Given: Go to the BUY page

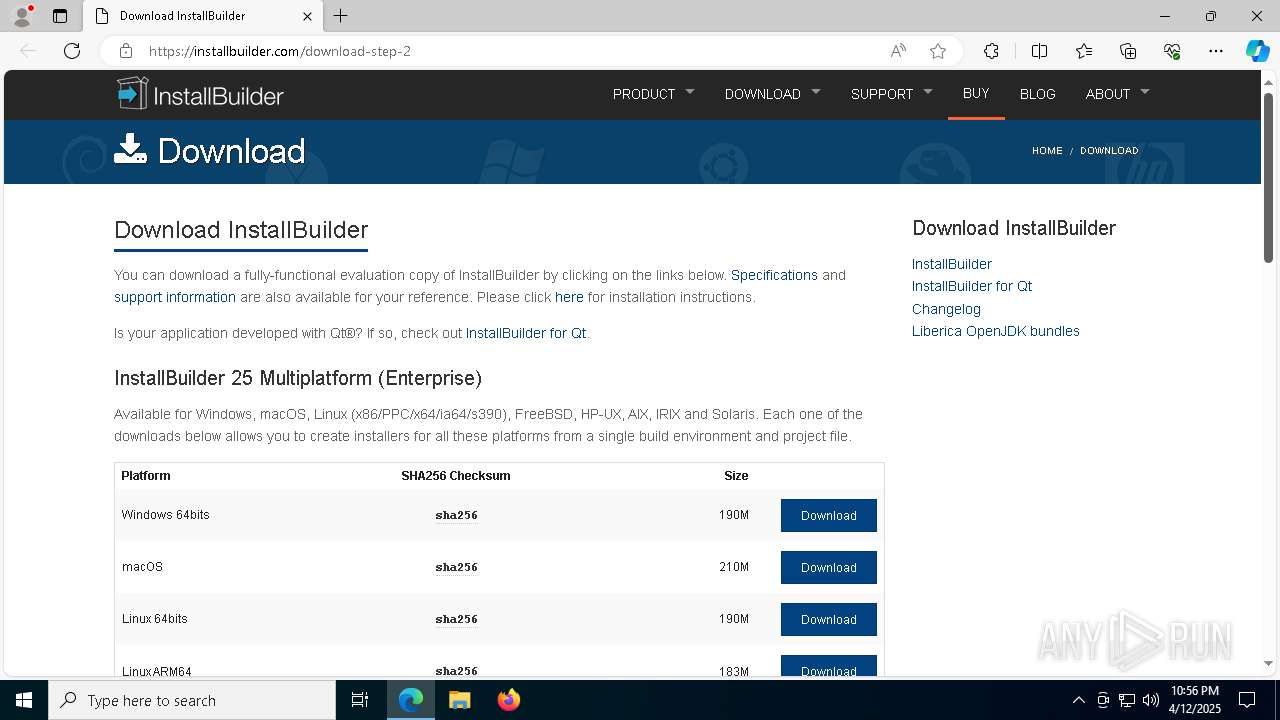Looking at the screenshot, I should tap(976, 93).
